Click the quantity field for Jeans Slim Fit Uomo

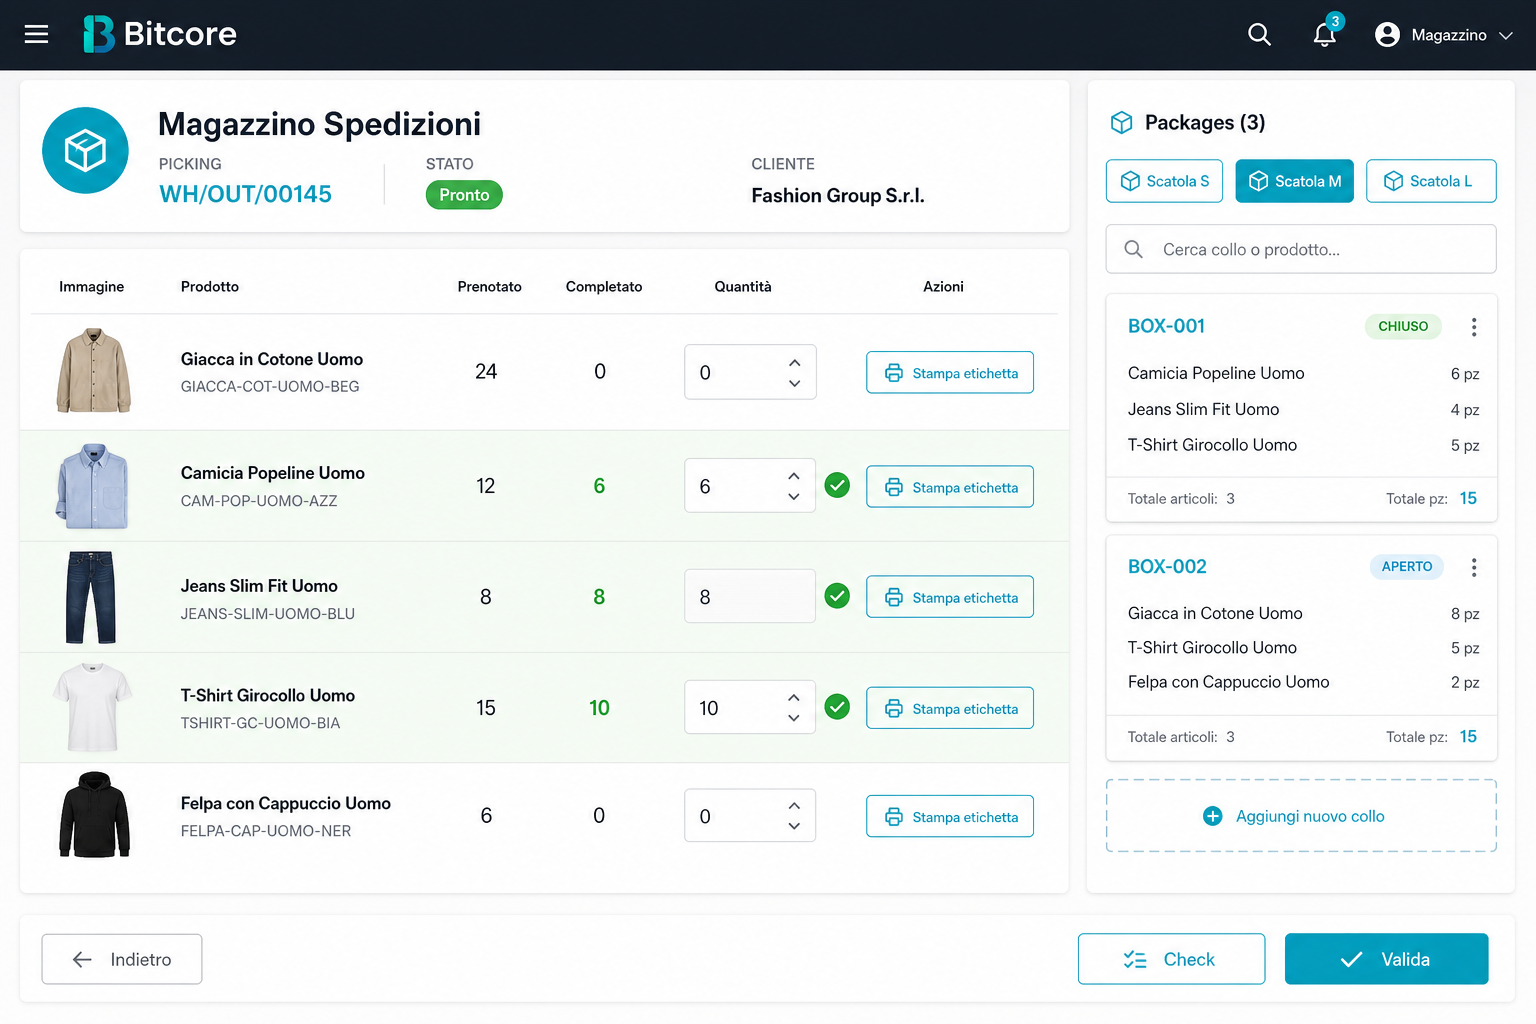point(750,597)
